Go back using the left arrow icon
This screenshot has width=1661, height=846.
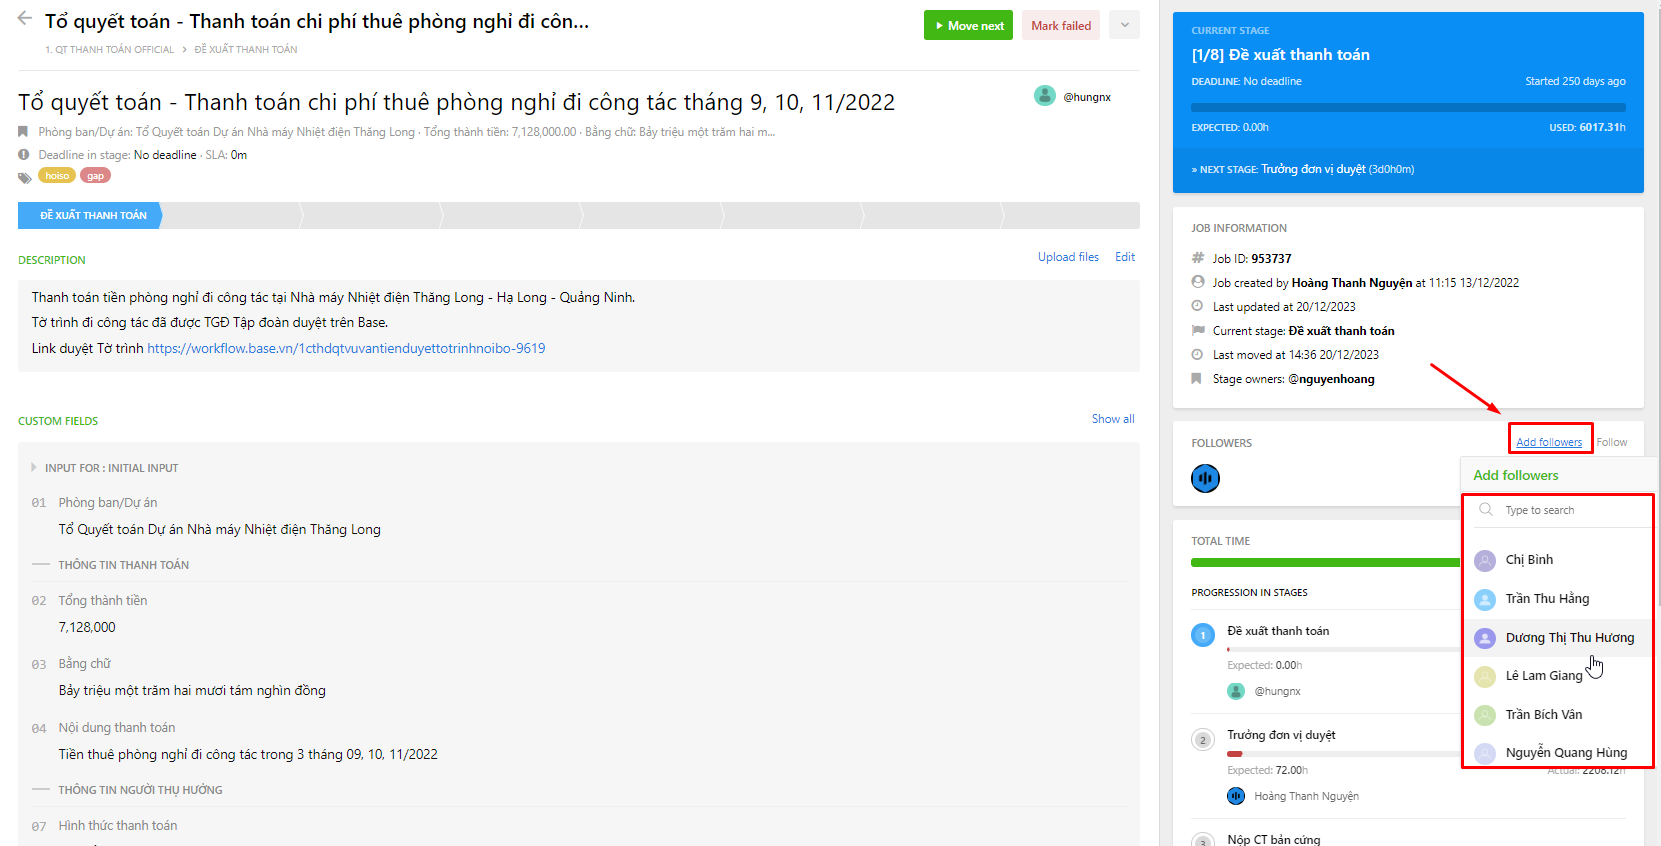pyautogui.click(x=25, y=18)
